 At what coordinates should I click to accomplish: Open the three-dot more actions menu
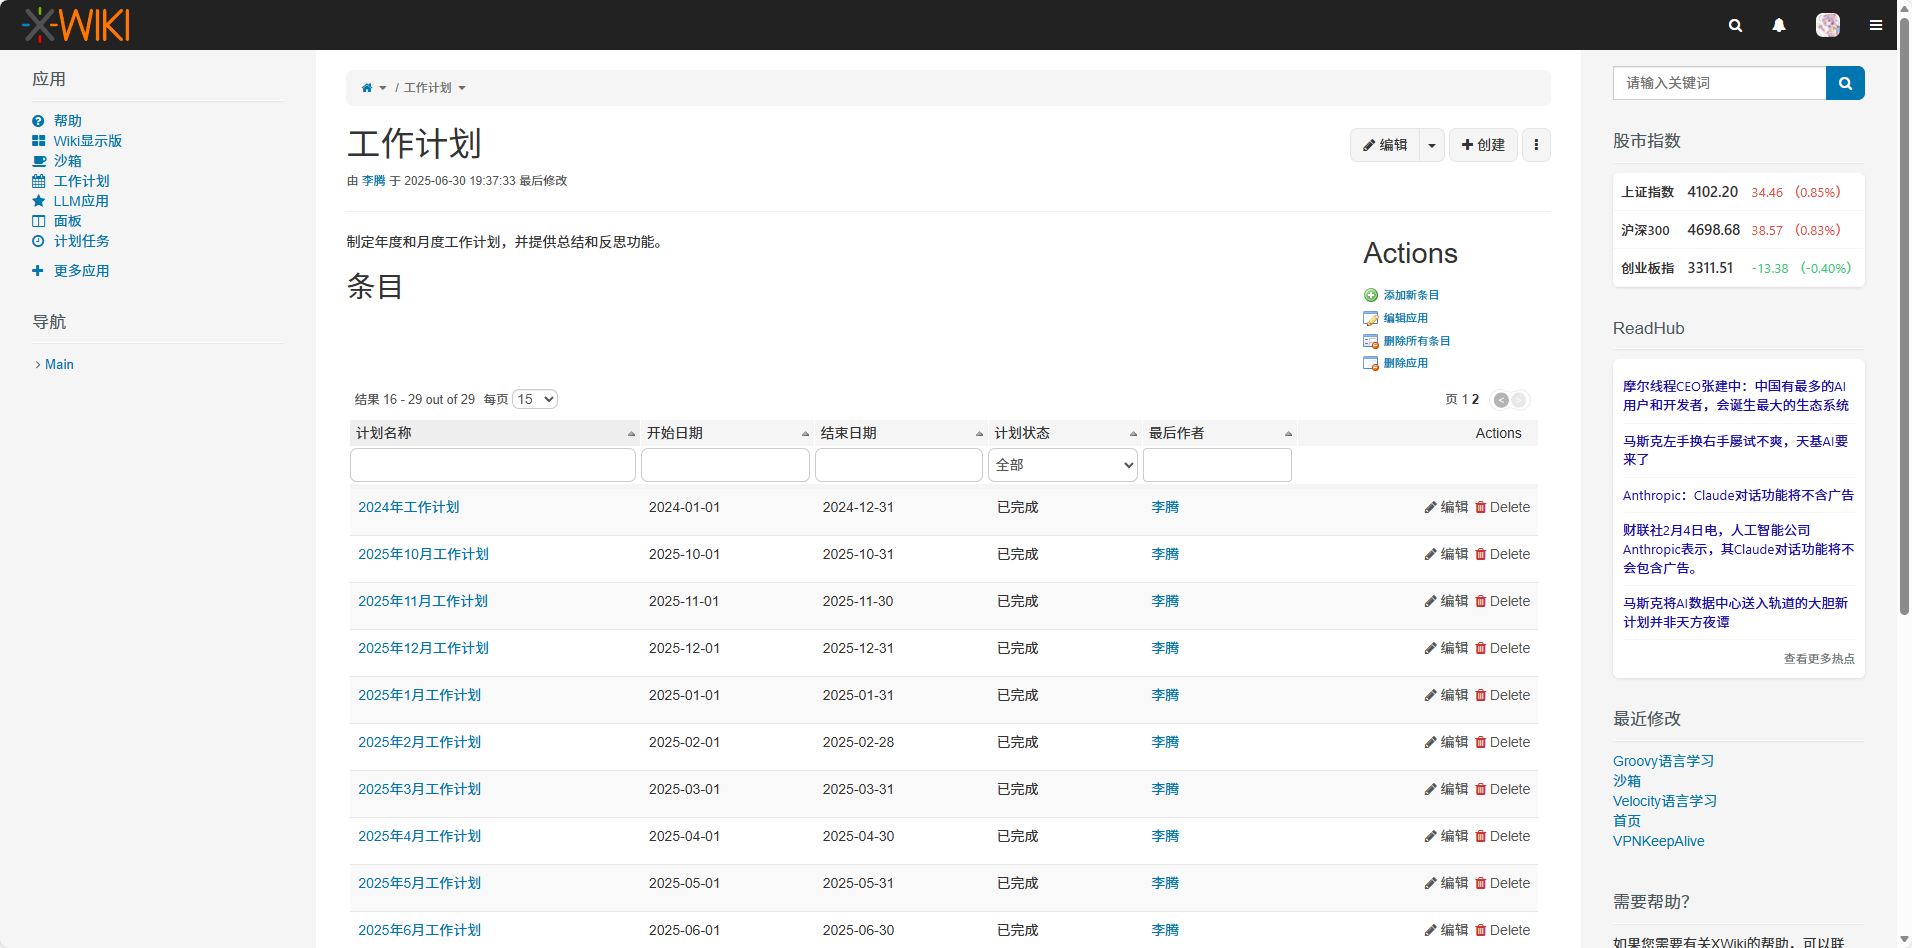(x=1536, y=145)
